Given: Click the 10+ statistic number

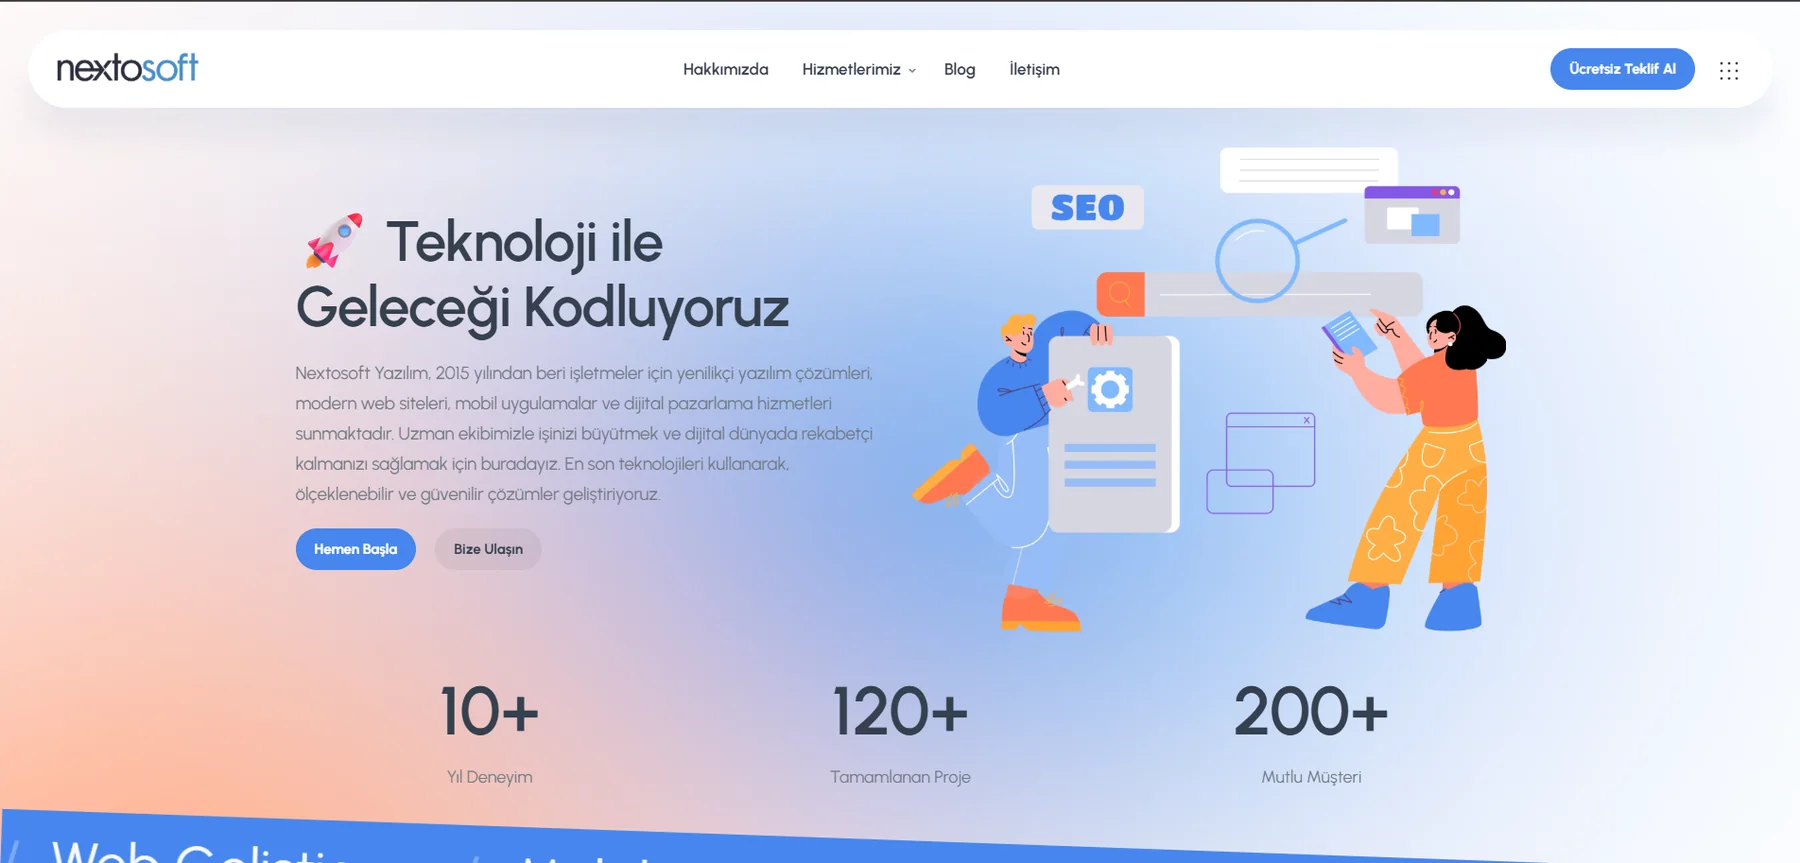Looking at the screenshot, I should tap(489, 712).
